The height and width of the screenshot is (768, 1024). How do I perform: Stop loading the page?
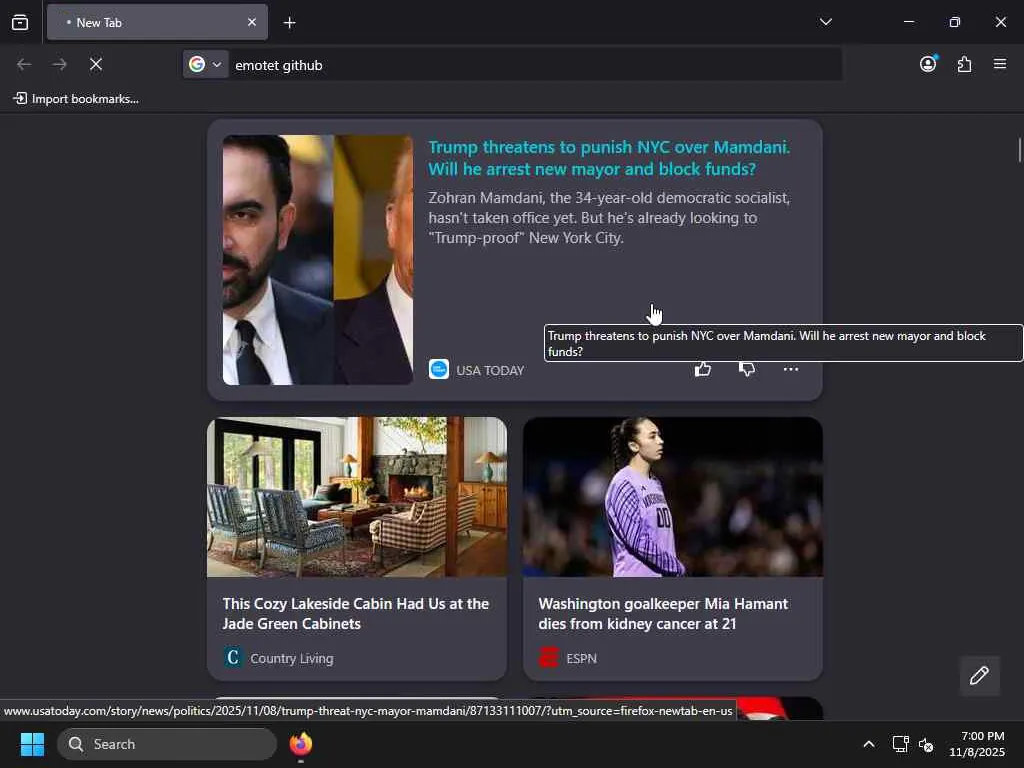(95, 64)
